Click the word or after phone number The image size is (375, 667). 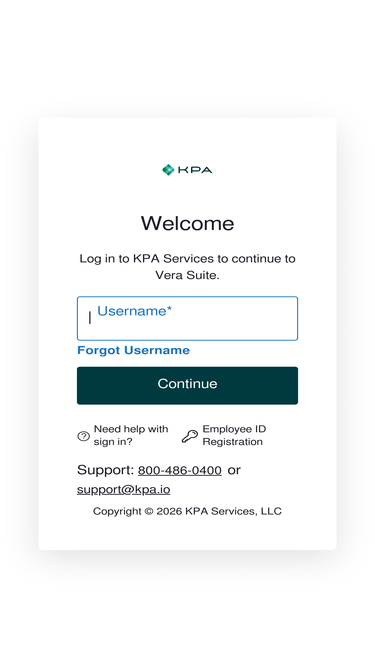pyautogui.click(x=234, y=470)
